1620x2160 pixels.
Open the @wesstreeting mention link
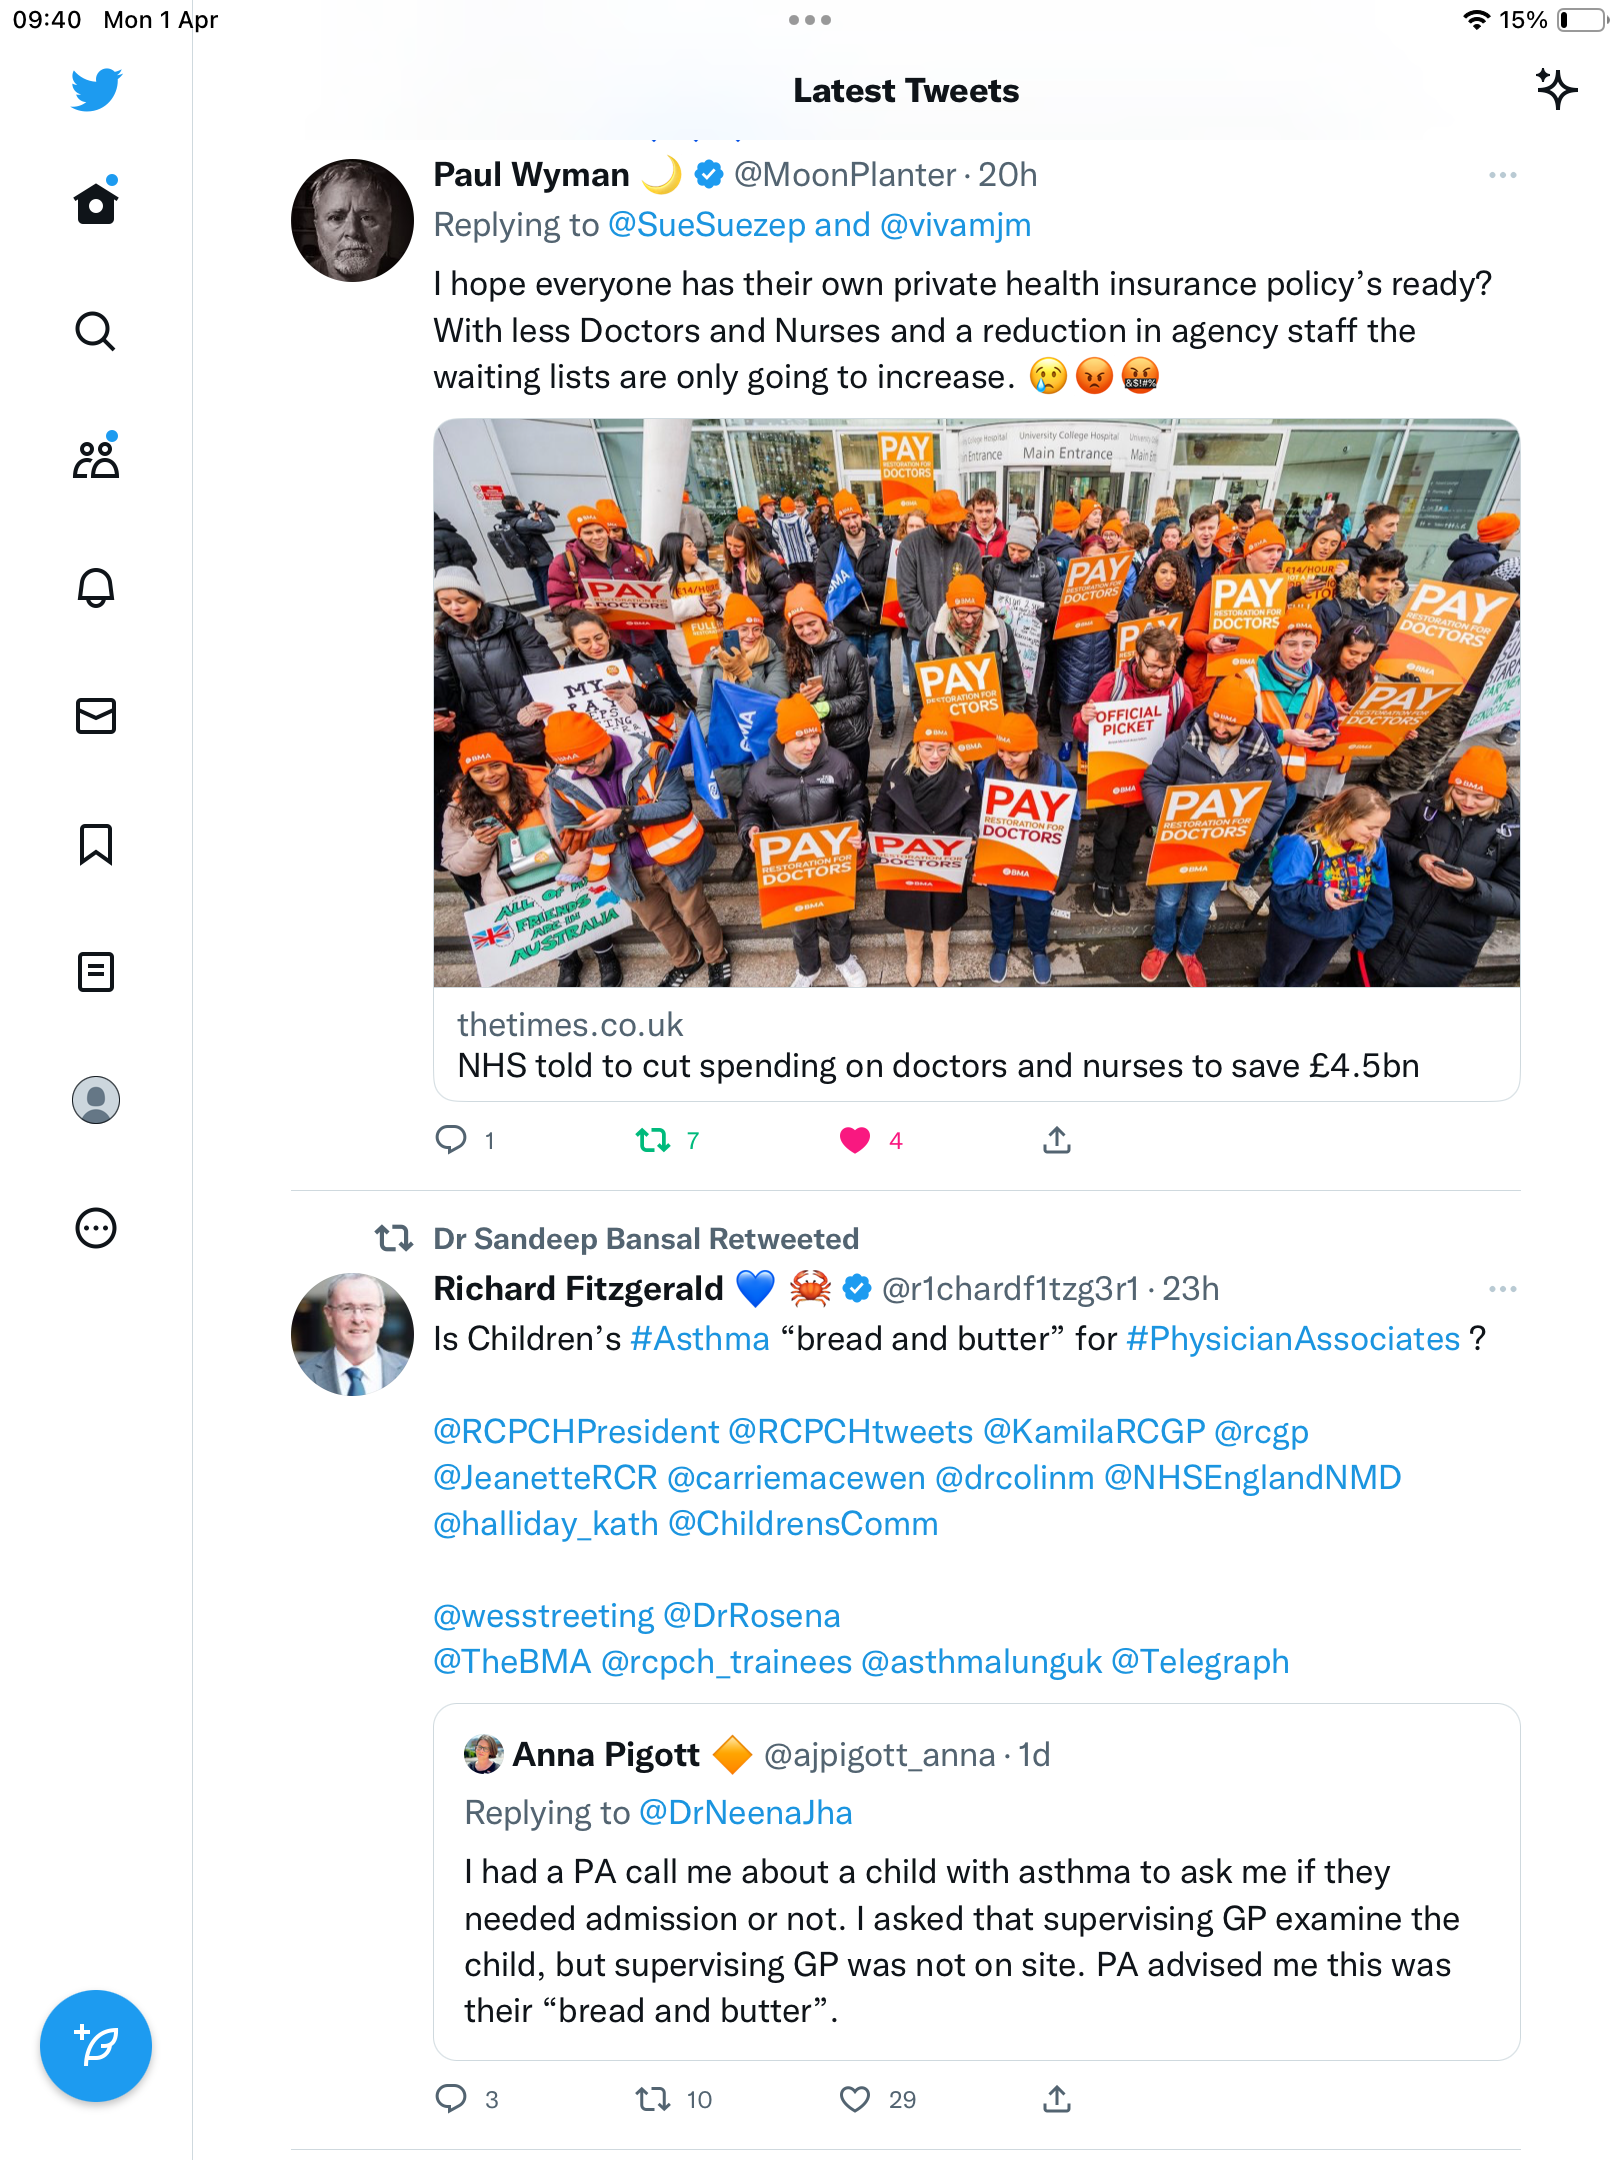click(x=543, y=1615)
